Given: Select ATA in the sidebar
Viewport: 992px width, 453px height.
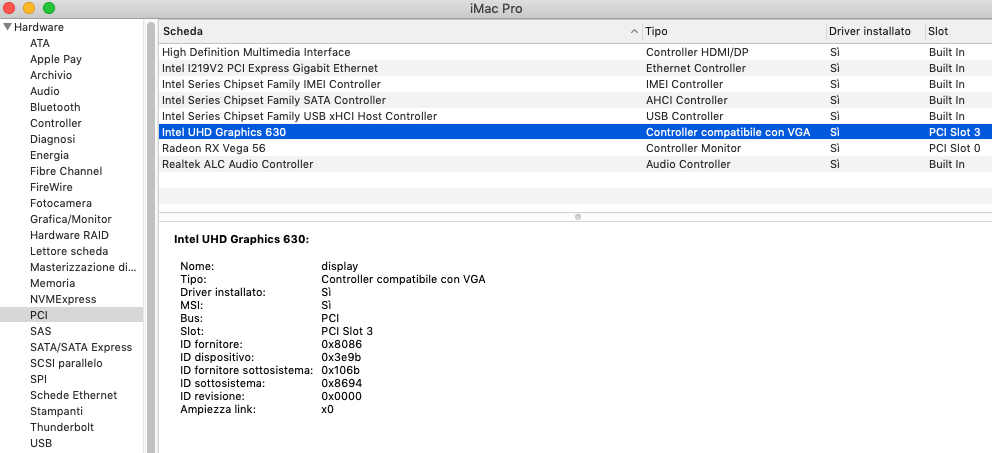Looking at the screenshot, I should [x=40, y=43].
